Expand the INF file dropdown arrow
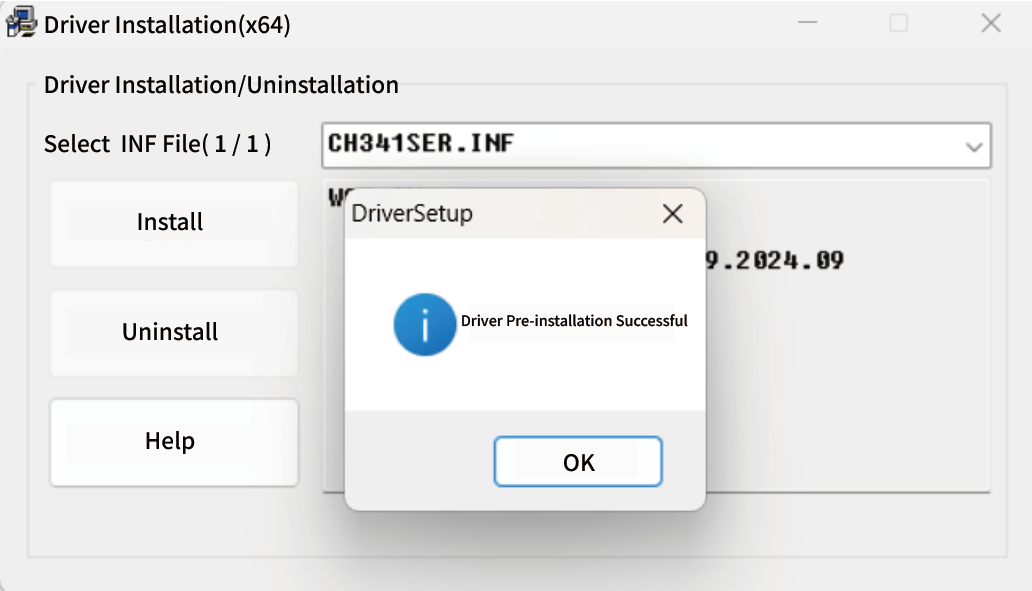This screenshot has width=1032, height=591. point(973,146)
